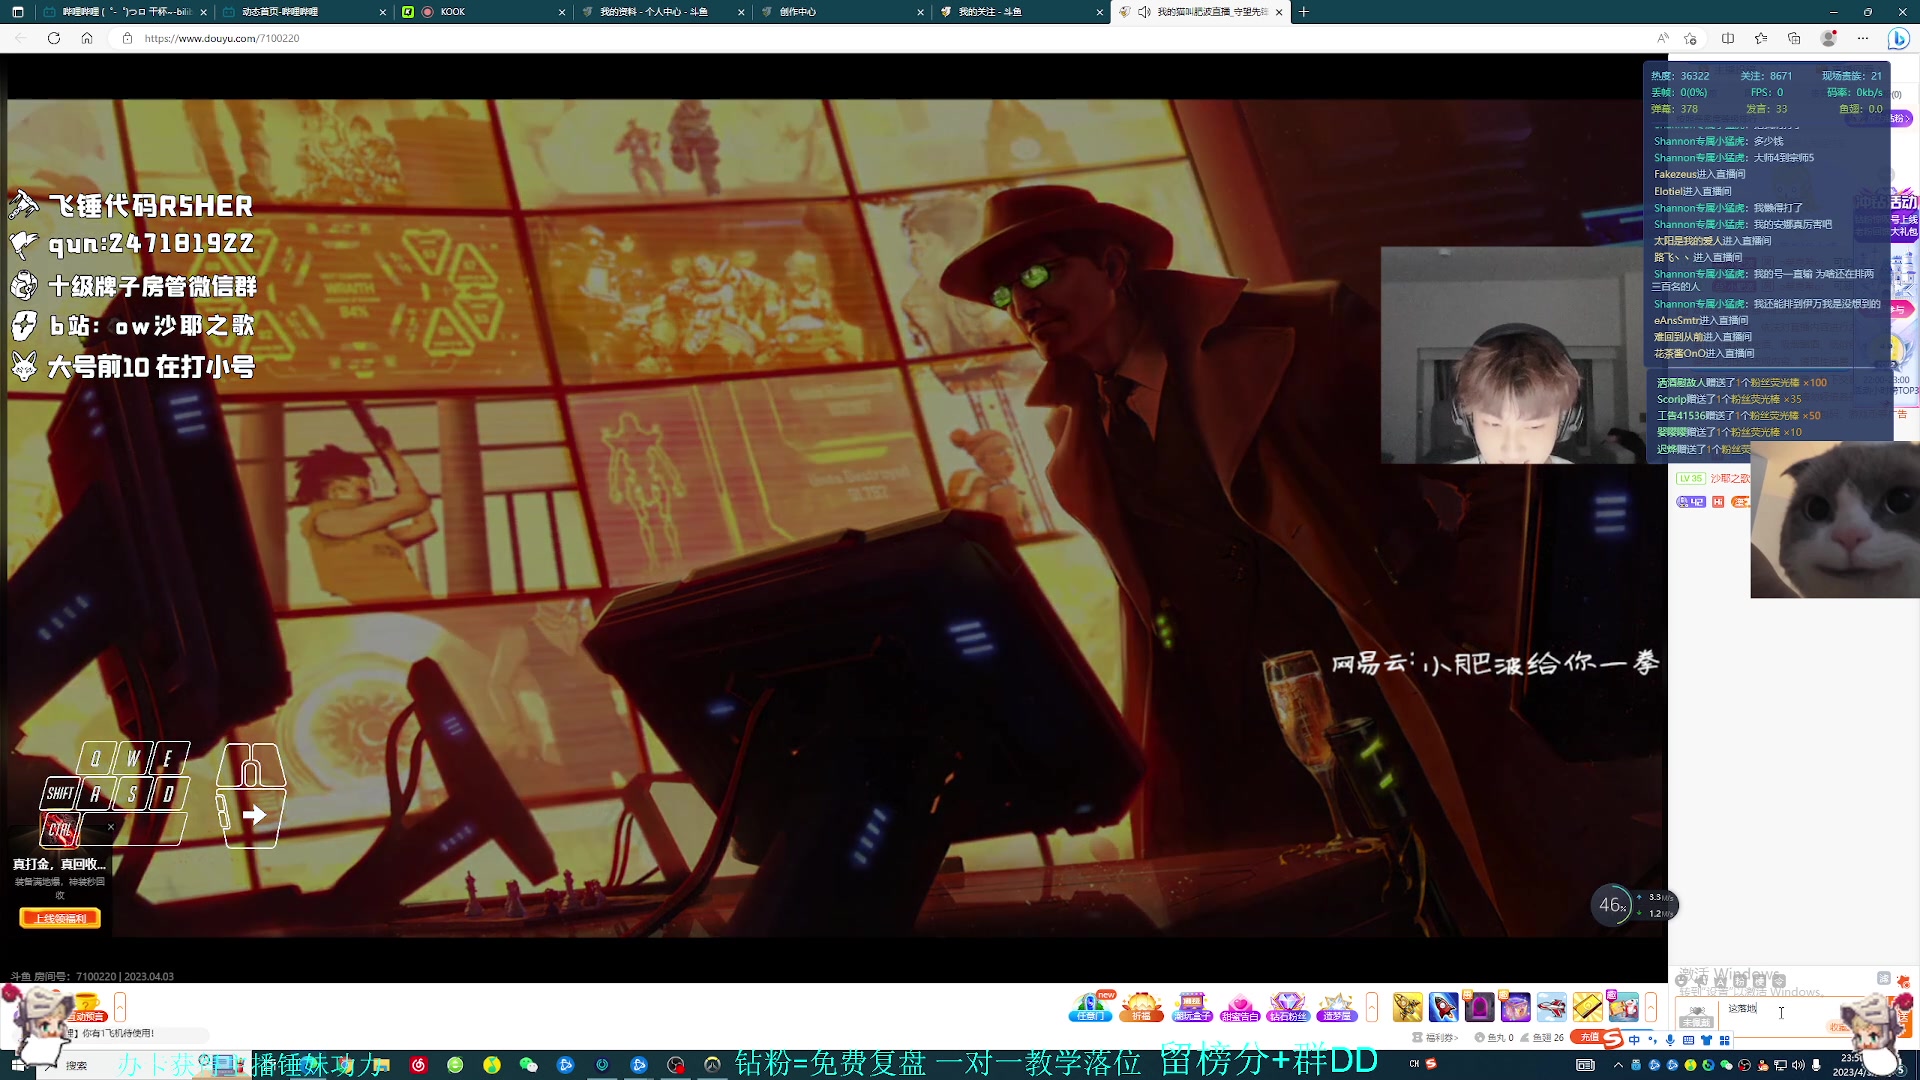The image size is (1920, 1080).
Task: Open the 潮玩盒子 activity icon
Action: (x=1192, y=1007)
